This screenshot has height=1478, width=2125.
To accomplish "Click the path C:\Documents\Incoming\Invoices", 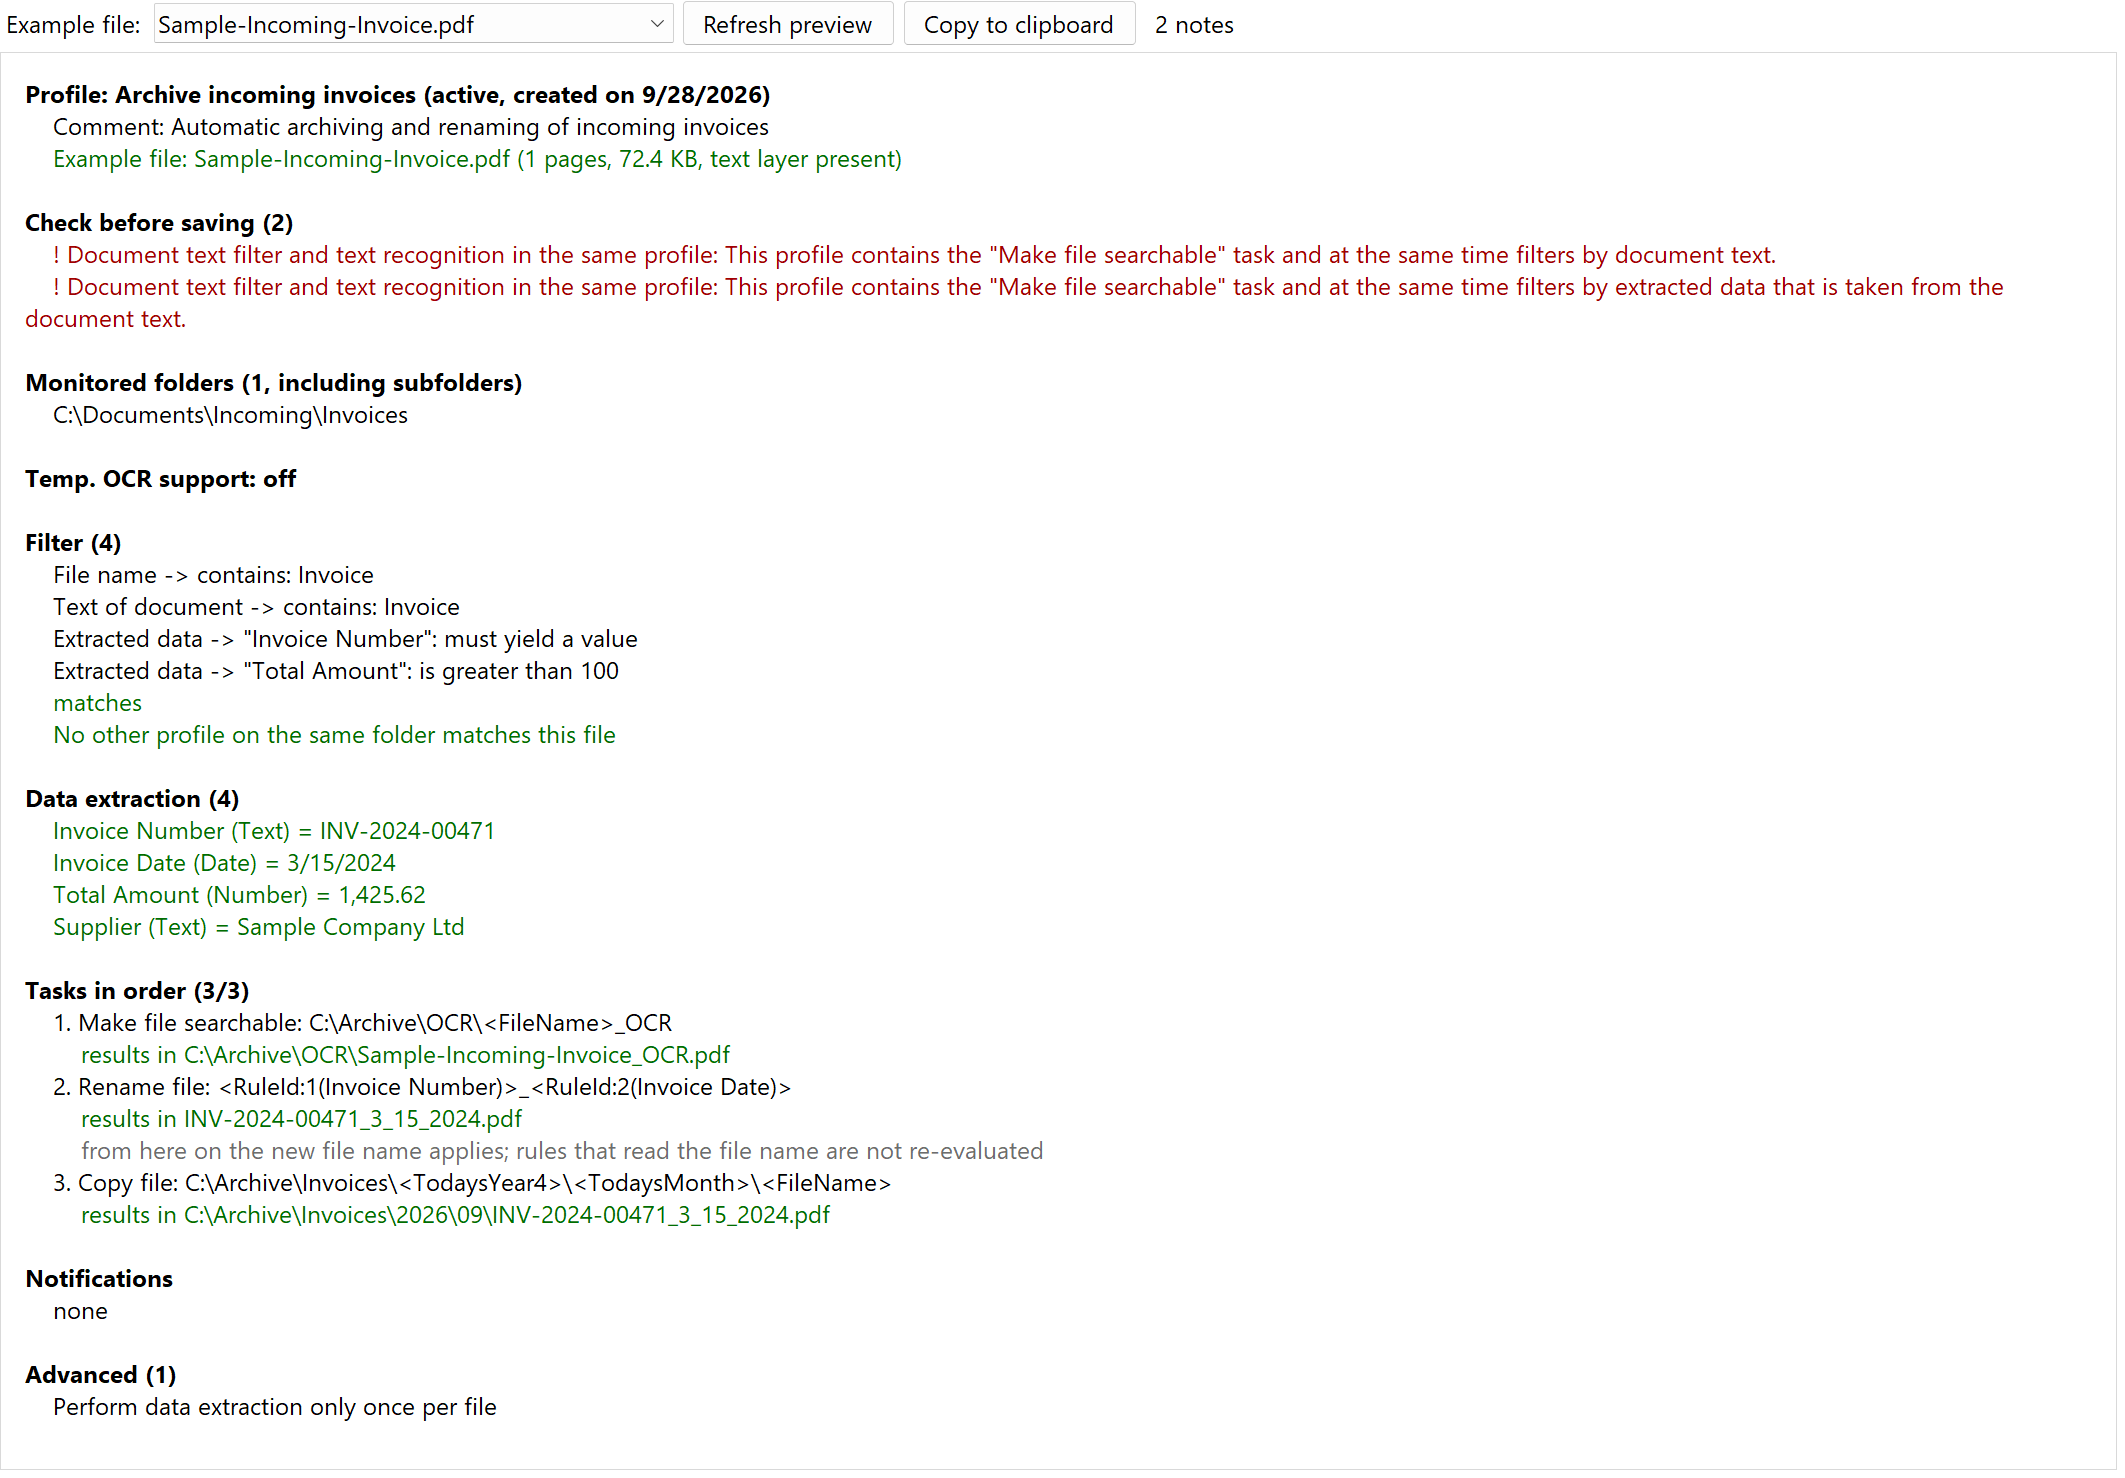I will [230, 415].
